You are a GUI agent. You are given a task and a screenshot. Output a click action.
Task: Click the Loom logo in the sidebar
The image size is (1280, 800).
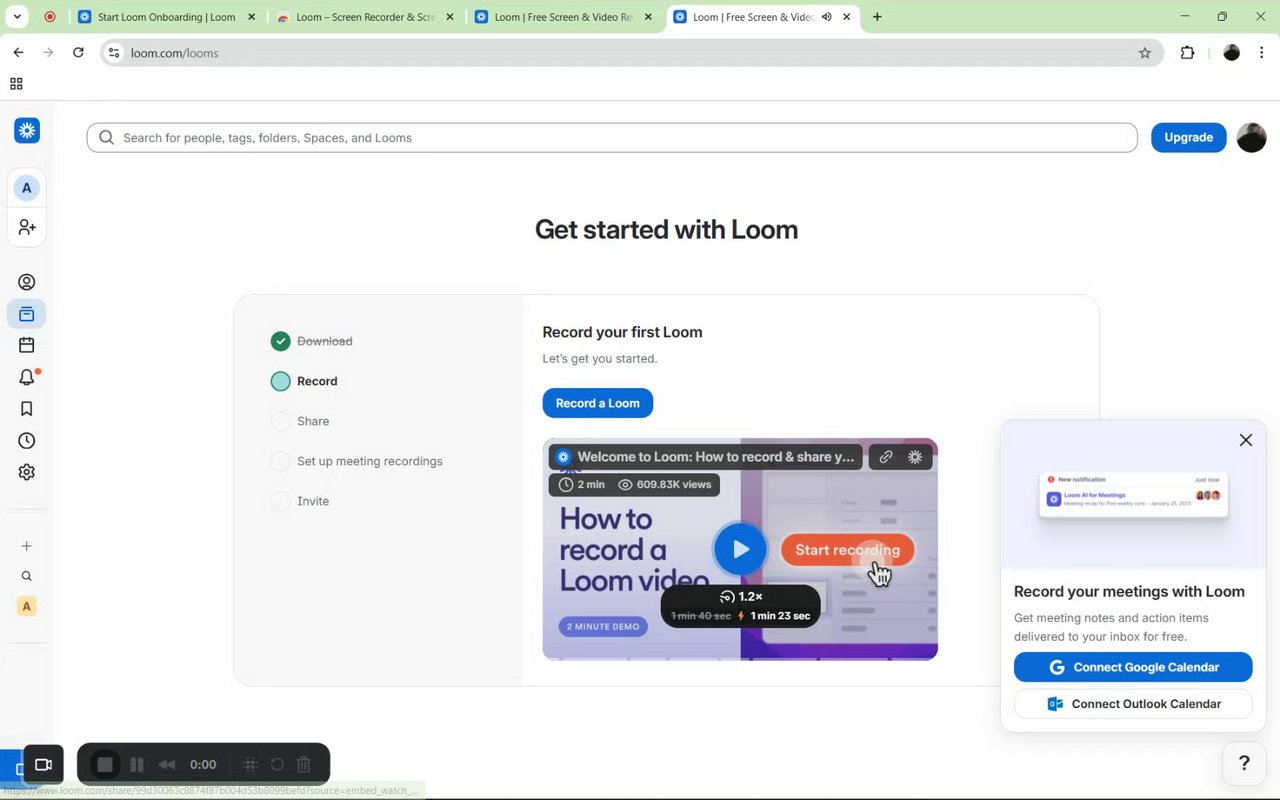pyautogui.click(x=27, y=130)
